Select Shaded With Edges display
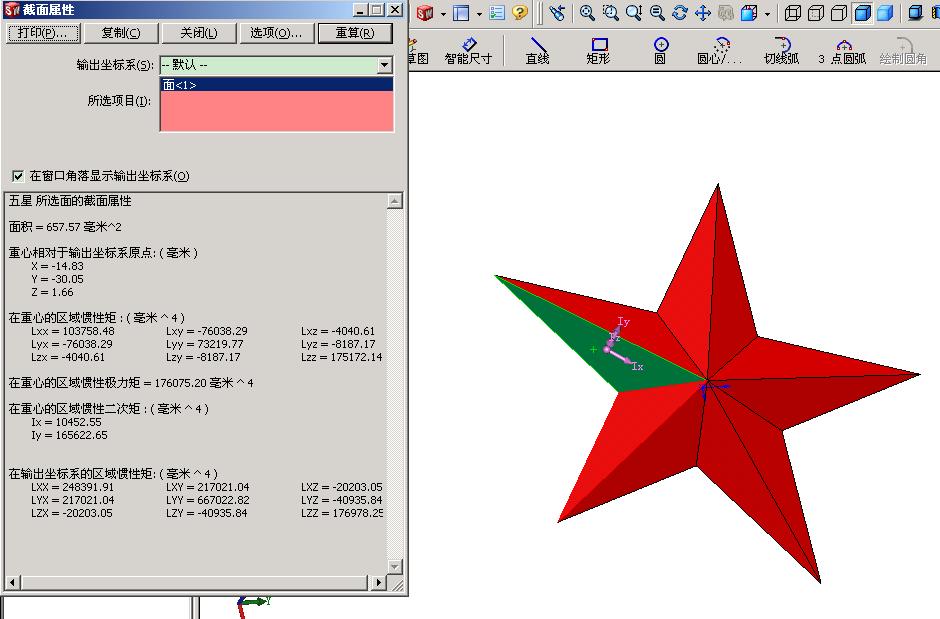 click(x=862, y=13)
